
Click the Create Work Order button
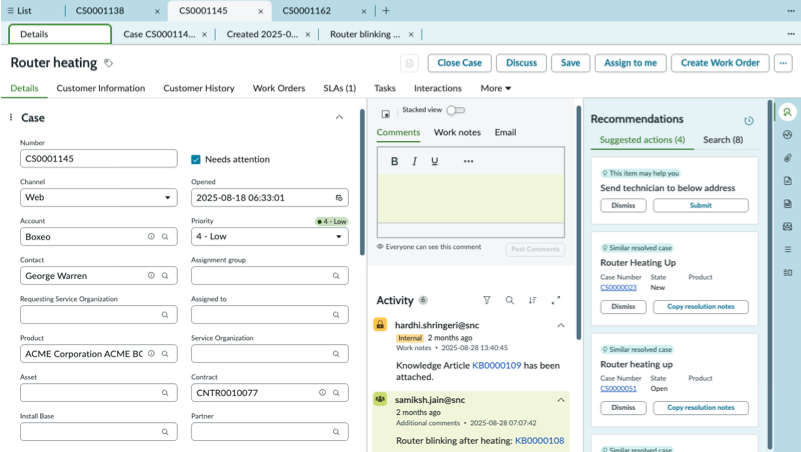(720, 63)
